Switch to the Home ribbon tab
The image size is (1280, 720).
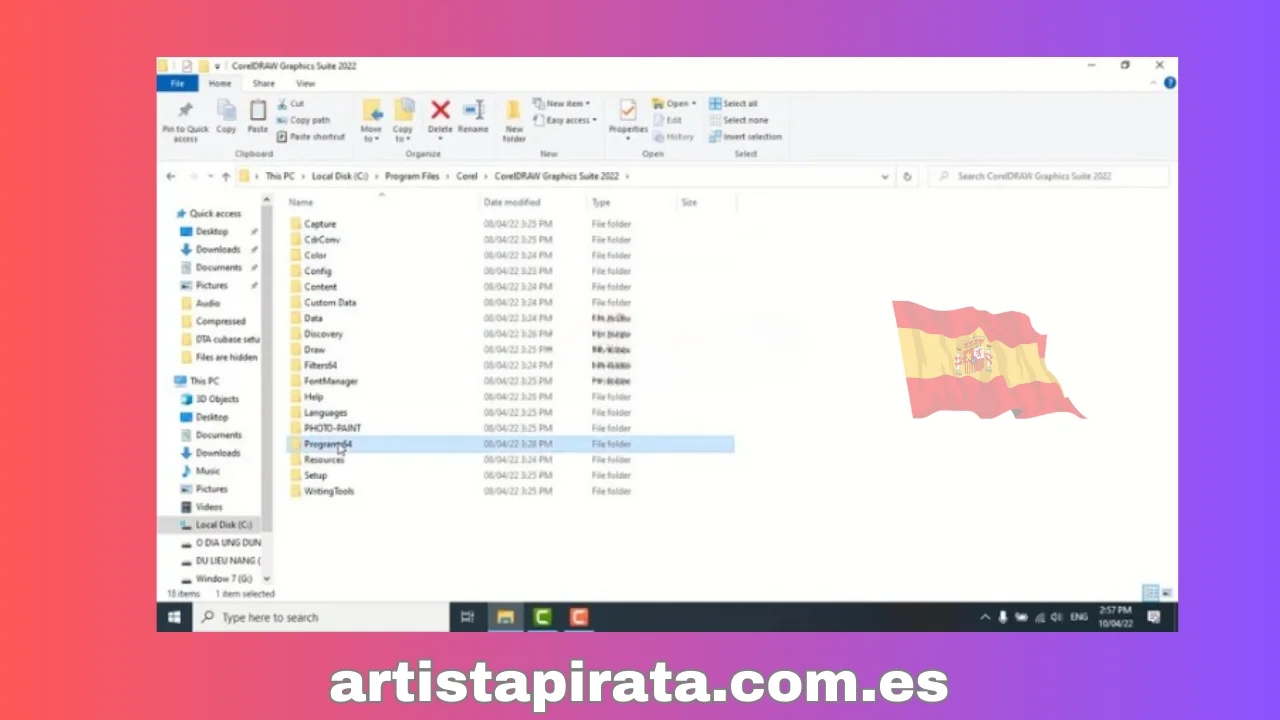[x=220, y=84]
